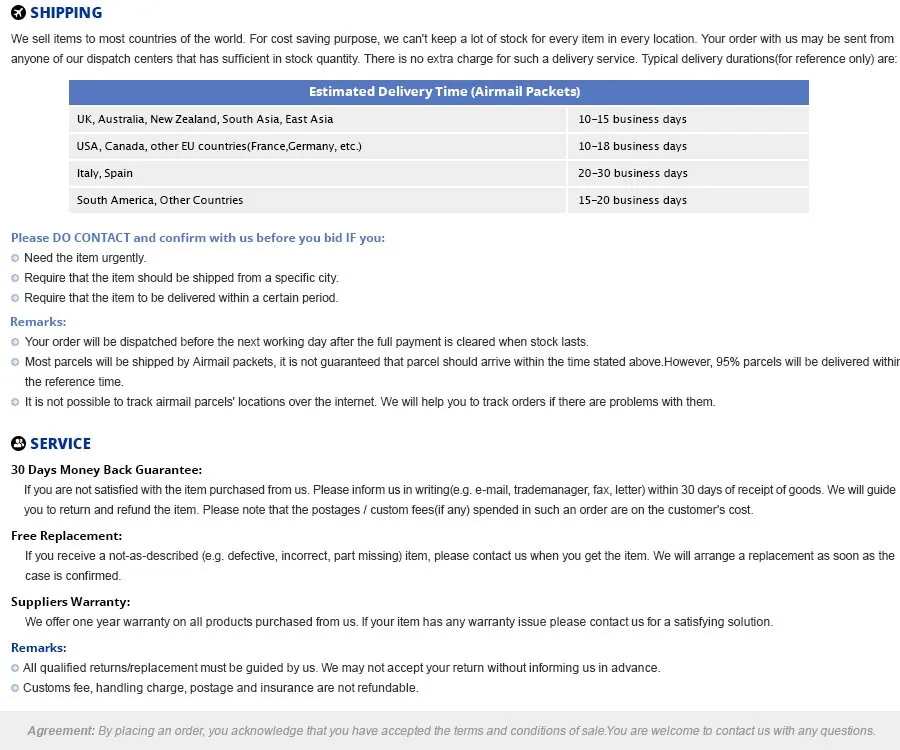Viewport: 900px width, 750px height.
Task: Click 'Please DO CONTACT and confirm' heading text
Action: tap(198, 238)
